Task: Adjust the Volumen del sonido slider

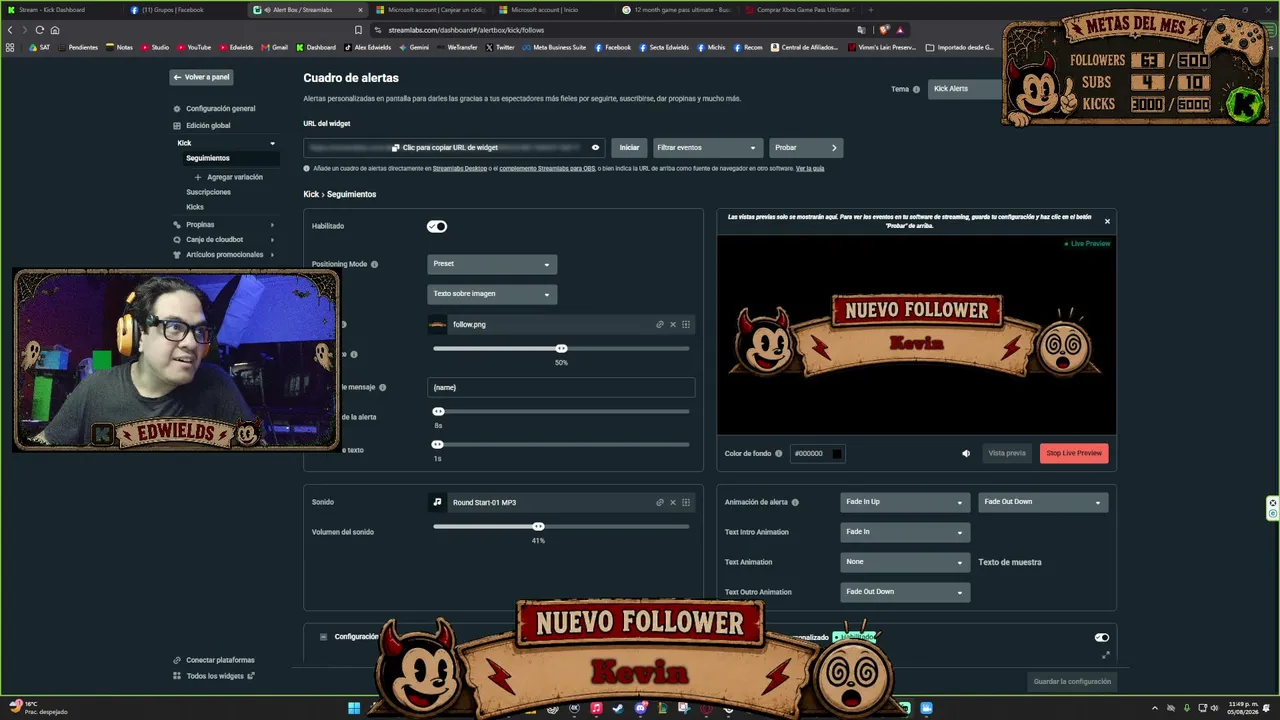Action: [539, 526]
